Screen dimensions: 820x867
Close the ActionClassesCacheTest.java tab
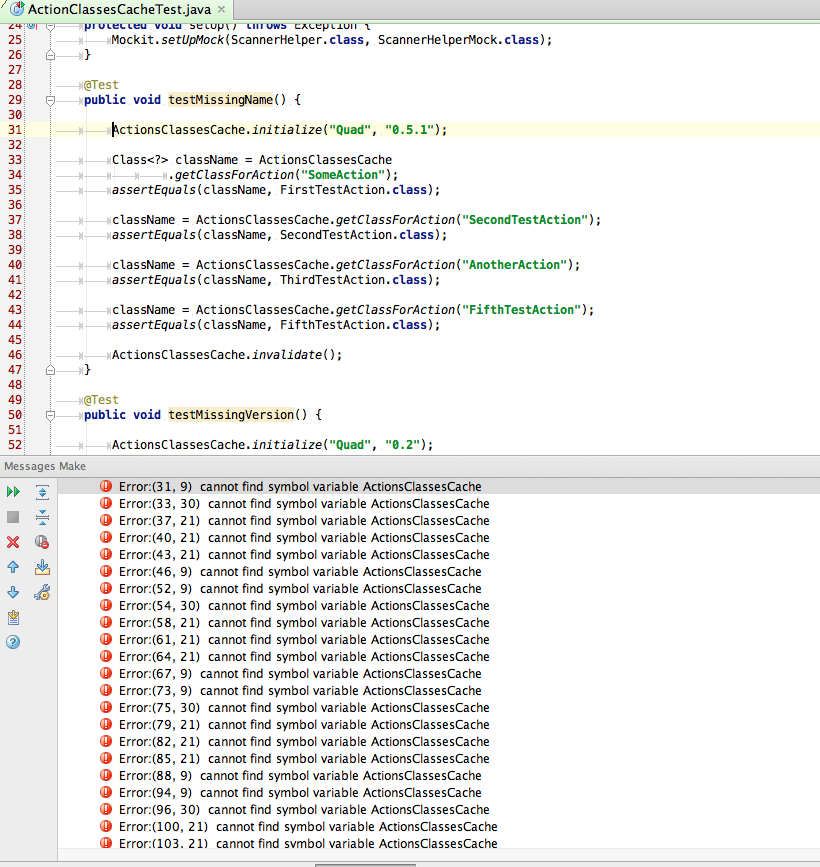pos(221,9)
